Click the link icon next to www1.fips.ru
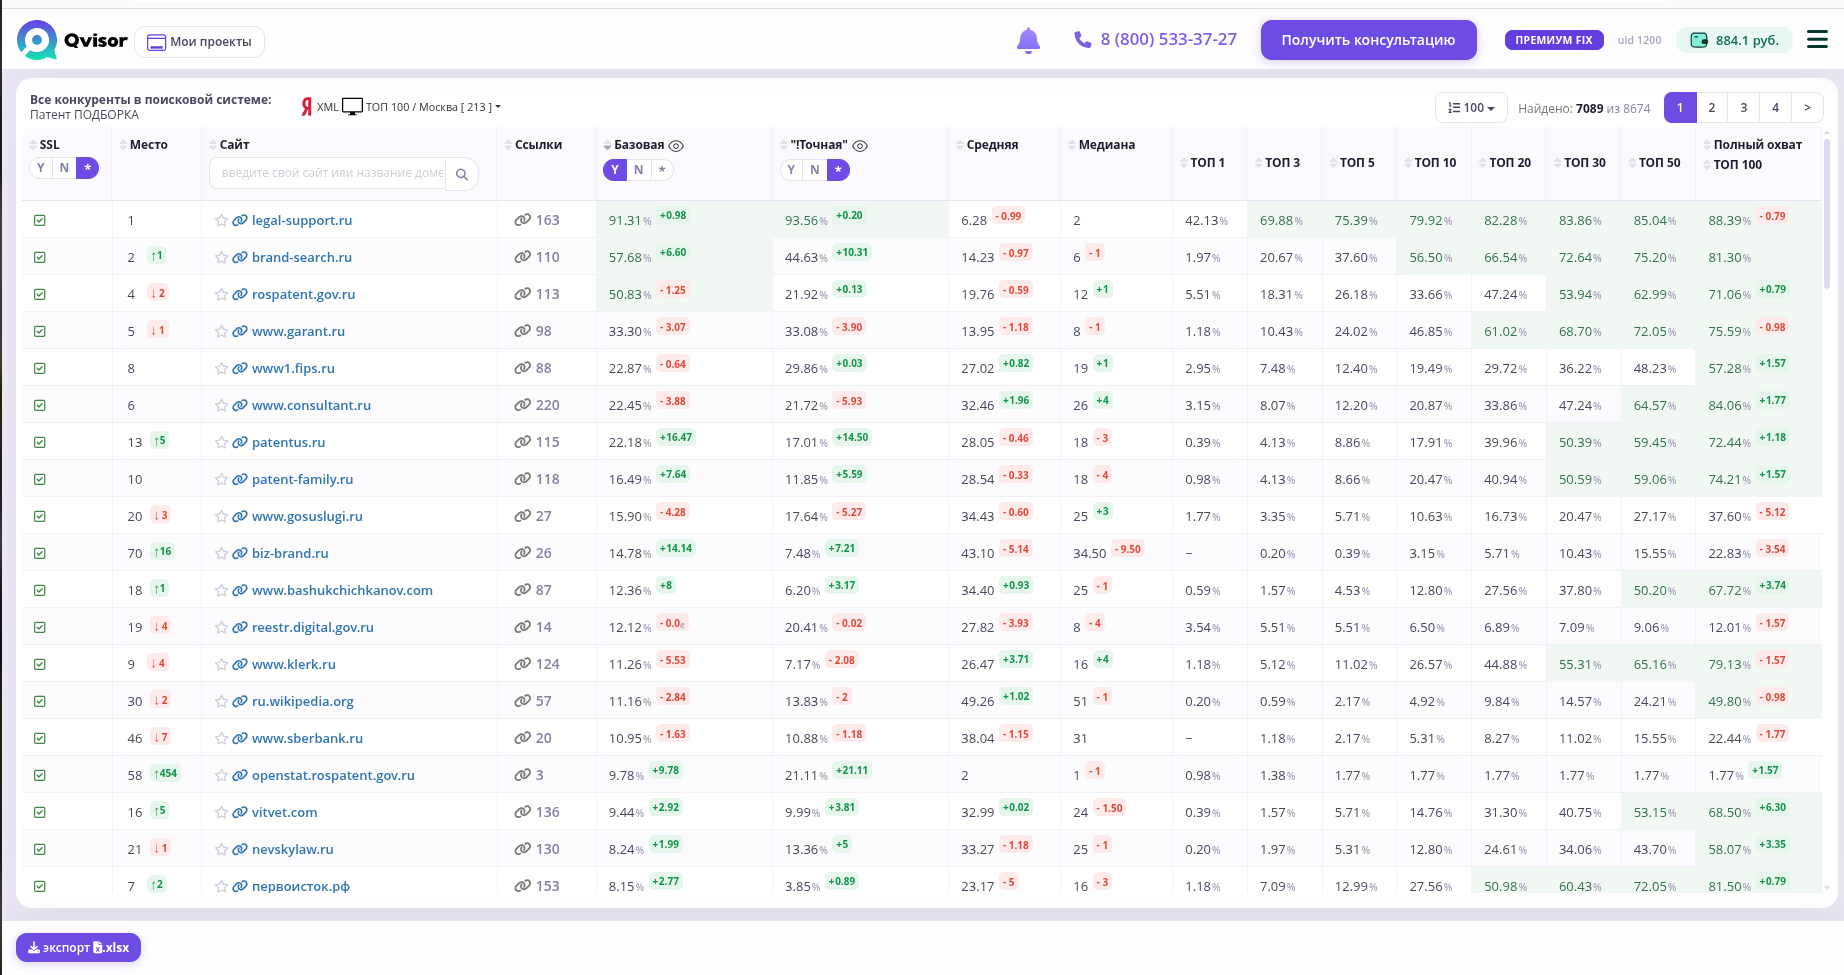 coord(240,369)
